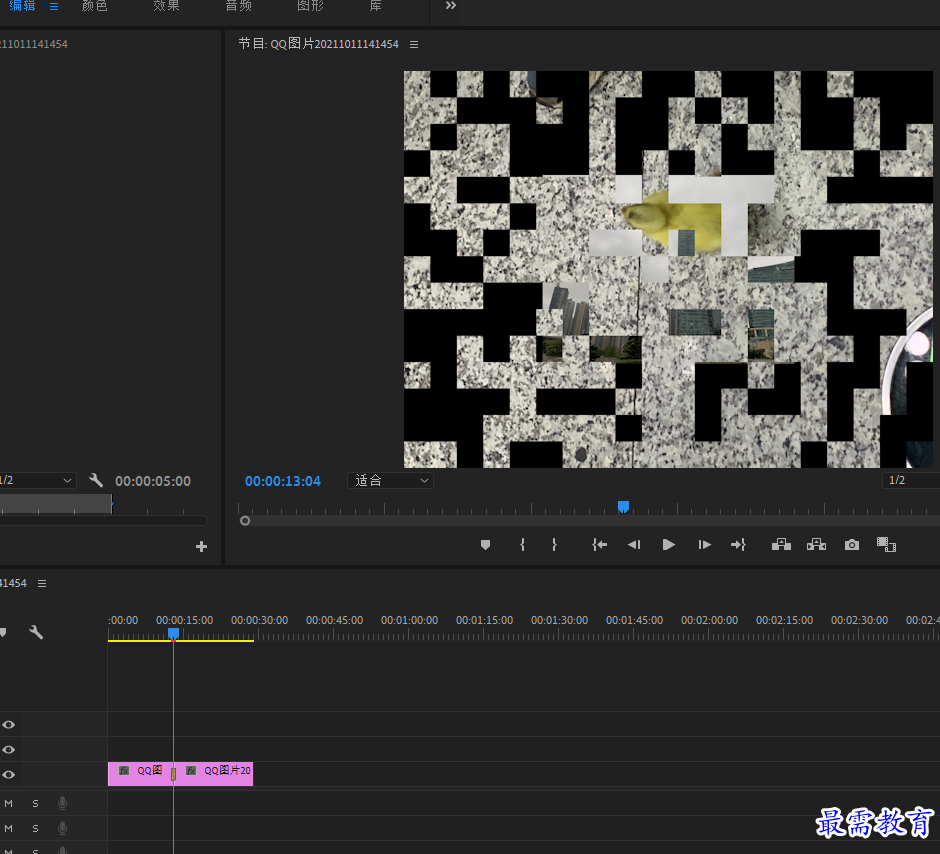Click the 00:01:00:00 mark on timeline ruler

[x=409, y=620]
